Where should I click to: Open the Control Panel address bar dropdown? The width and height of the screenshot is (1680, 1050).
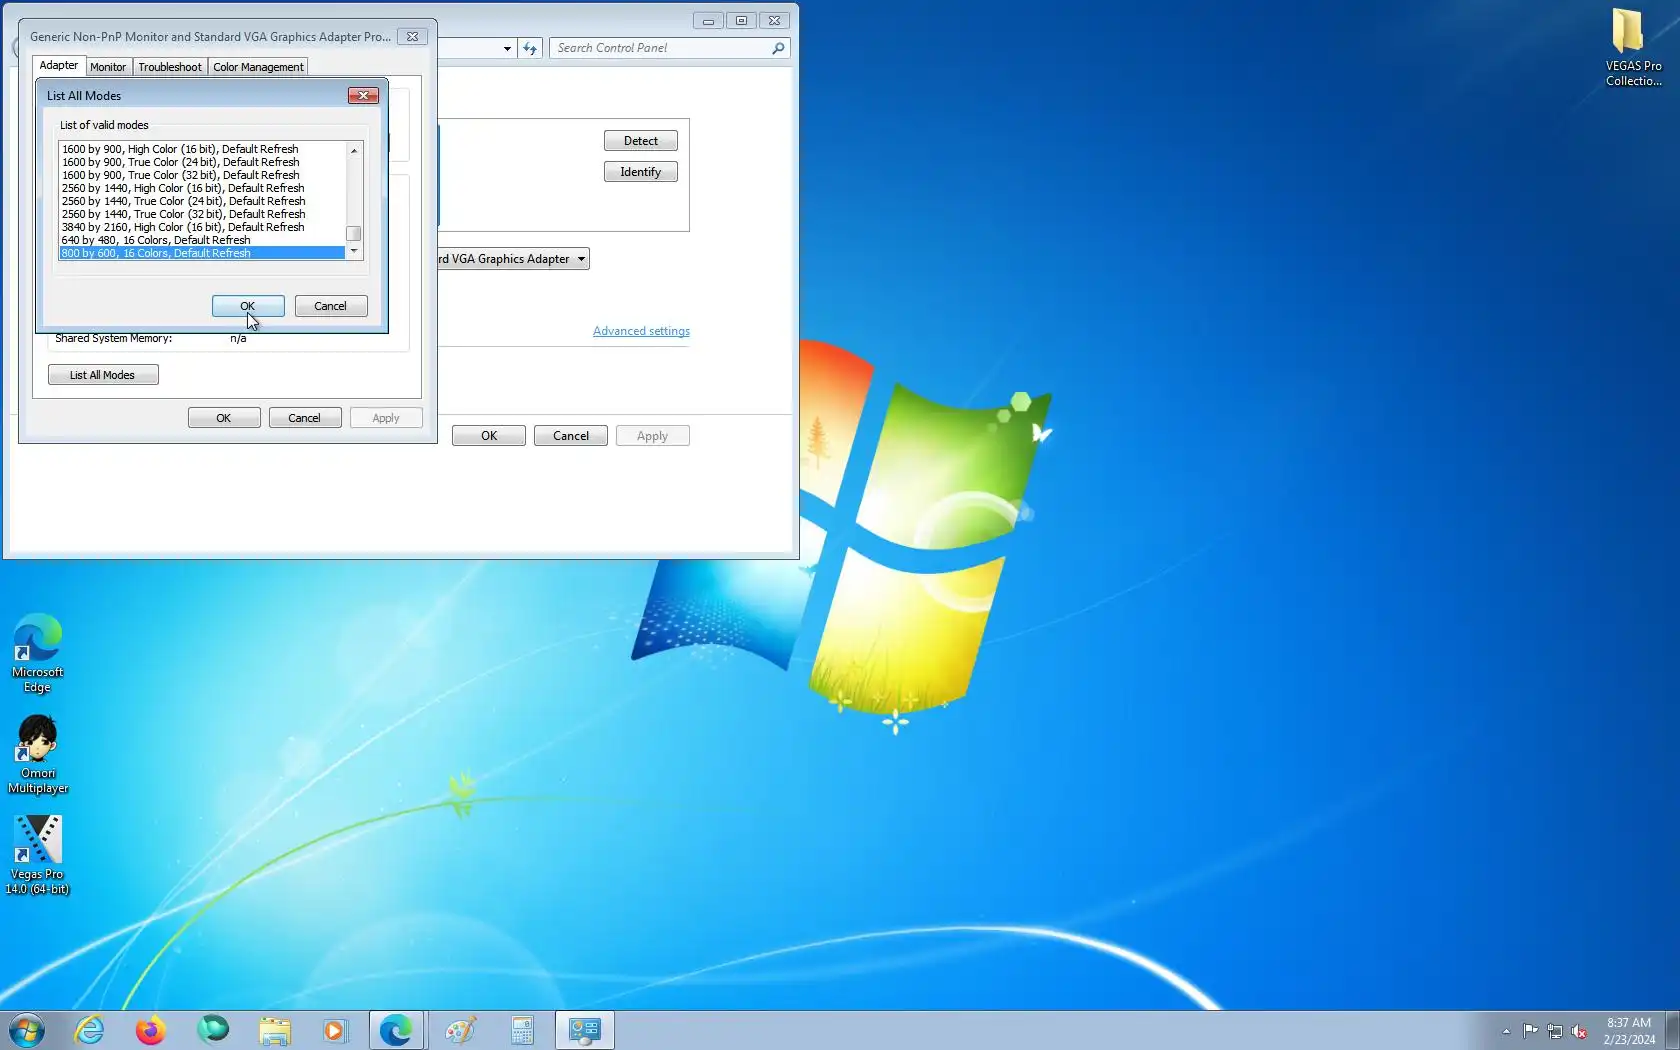point(507,48)
